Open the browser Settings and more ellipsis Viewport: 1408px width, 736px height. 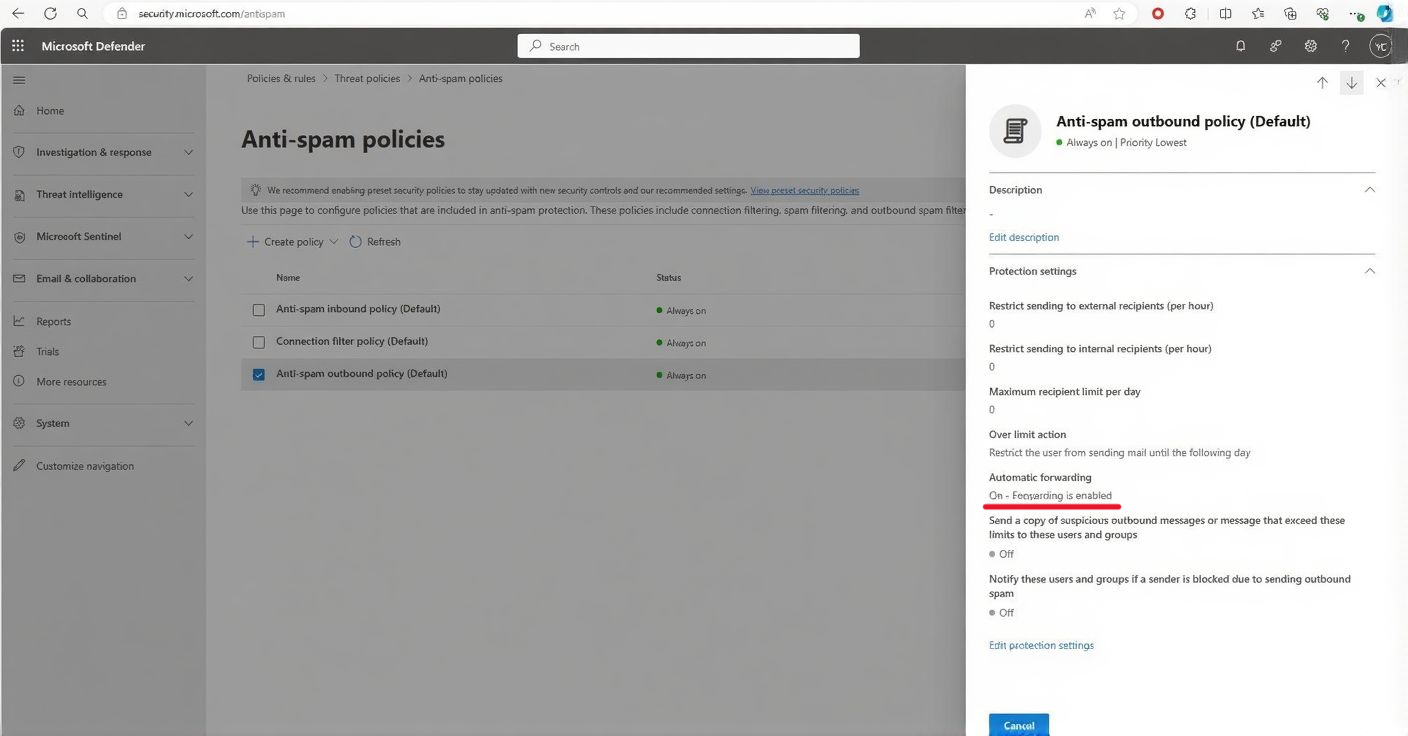pyautogui.click(x=1355, y=14)
